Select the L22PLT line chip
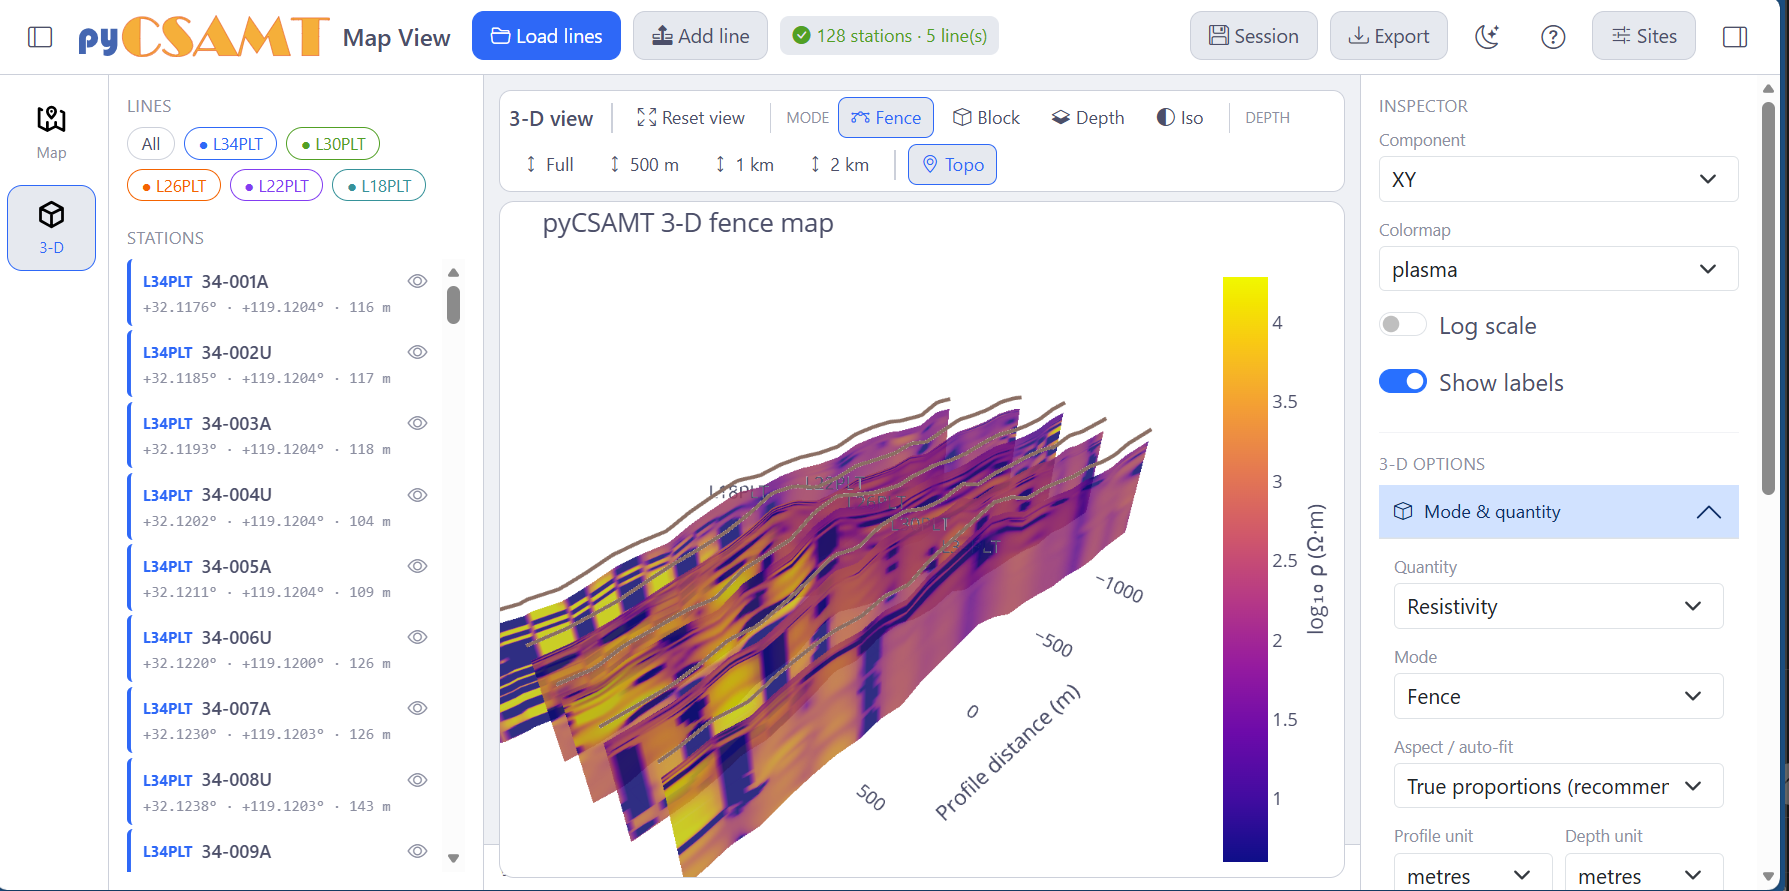This screenshot has height=891, width=1789. 276,186
